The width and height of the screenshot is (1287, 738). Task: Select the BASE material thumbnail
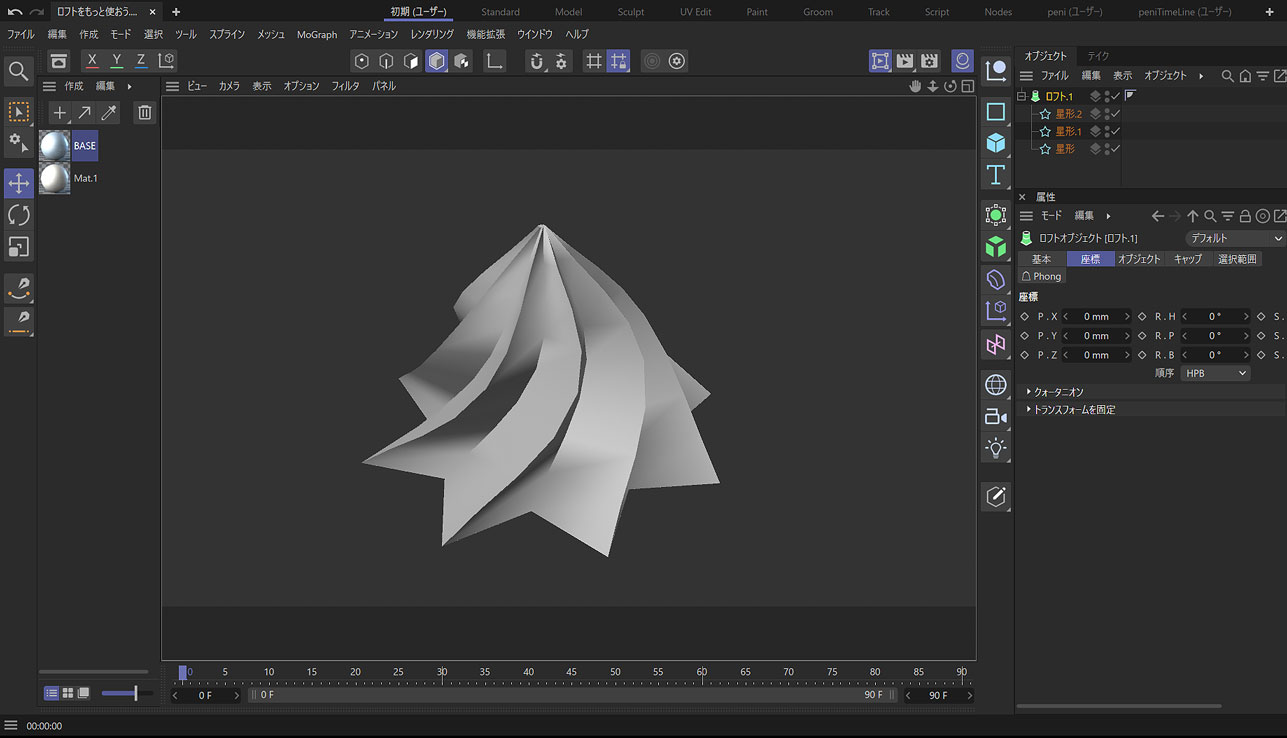point(54,146)
